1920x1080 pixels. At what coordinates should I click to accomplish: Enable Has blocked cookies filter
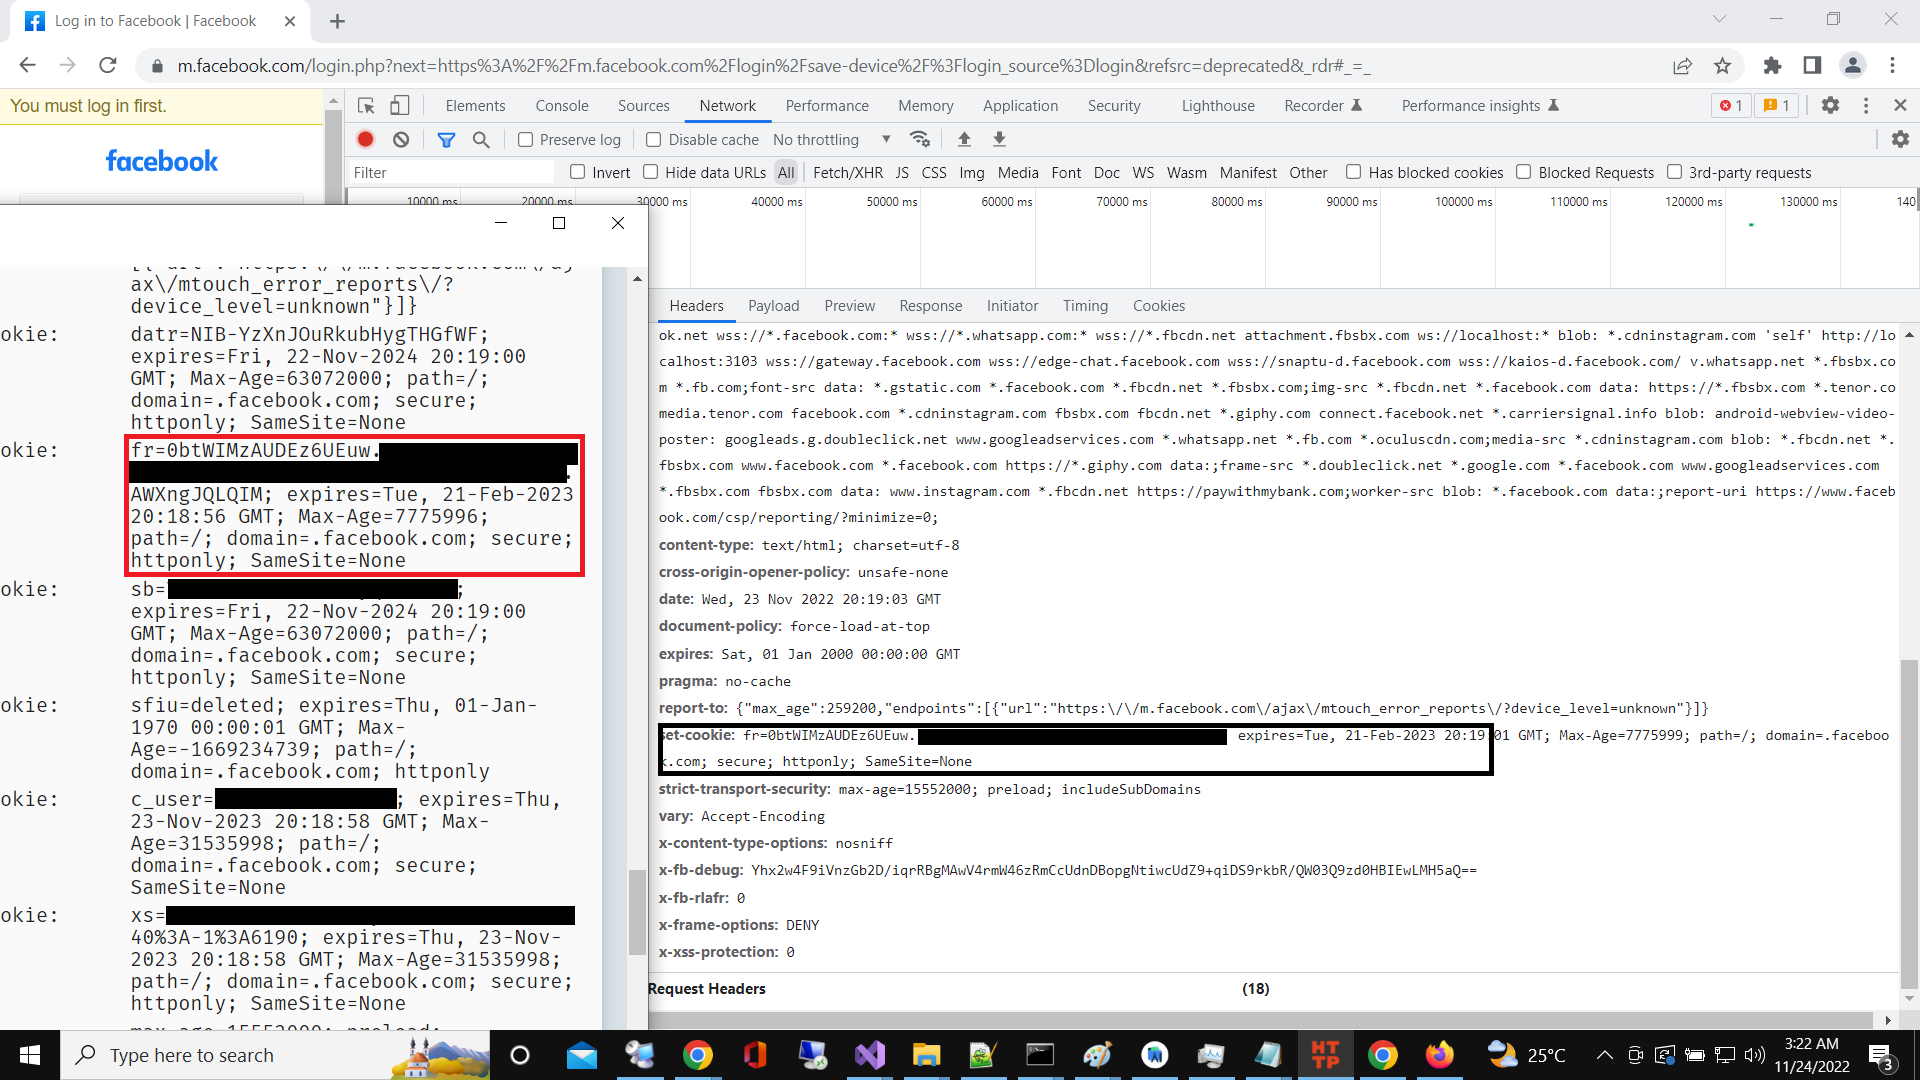point(1354,172)
